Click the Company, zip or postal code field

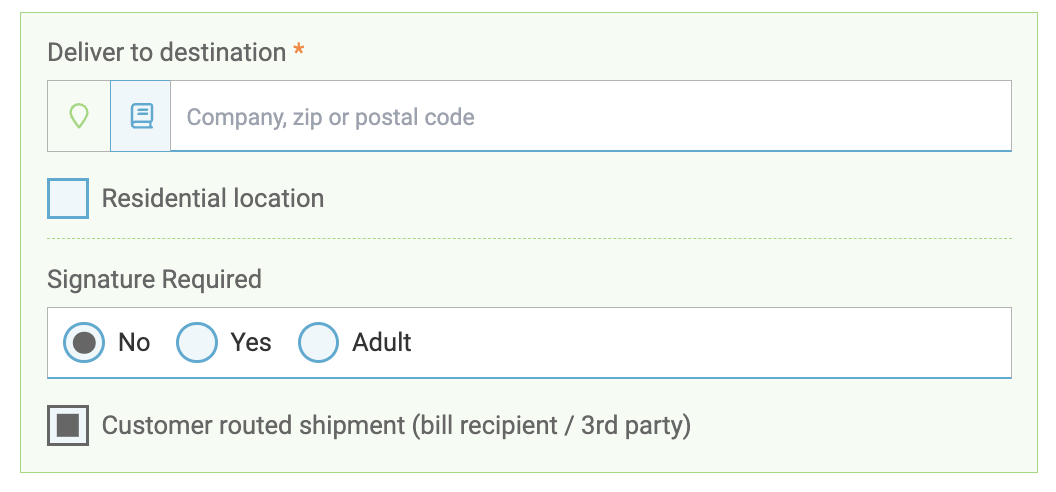tap(590, 116)
